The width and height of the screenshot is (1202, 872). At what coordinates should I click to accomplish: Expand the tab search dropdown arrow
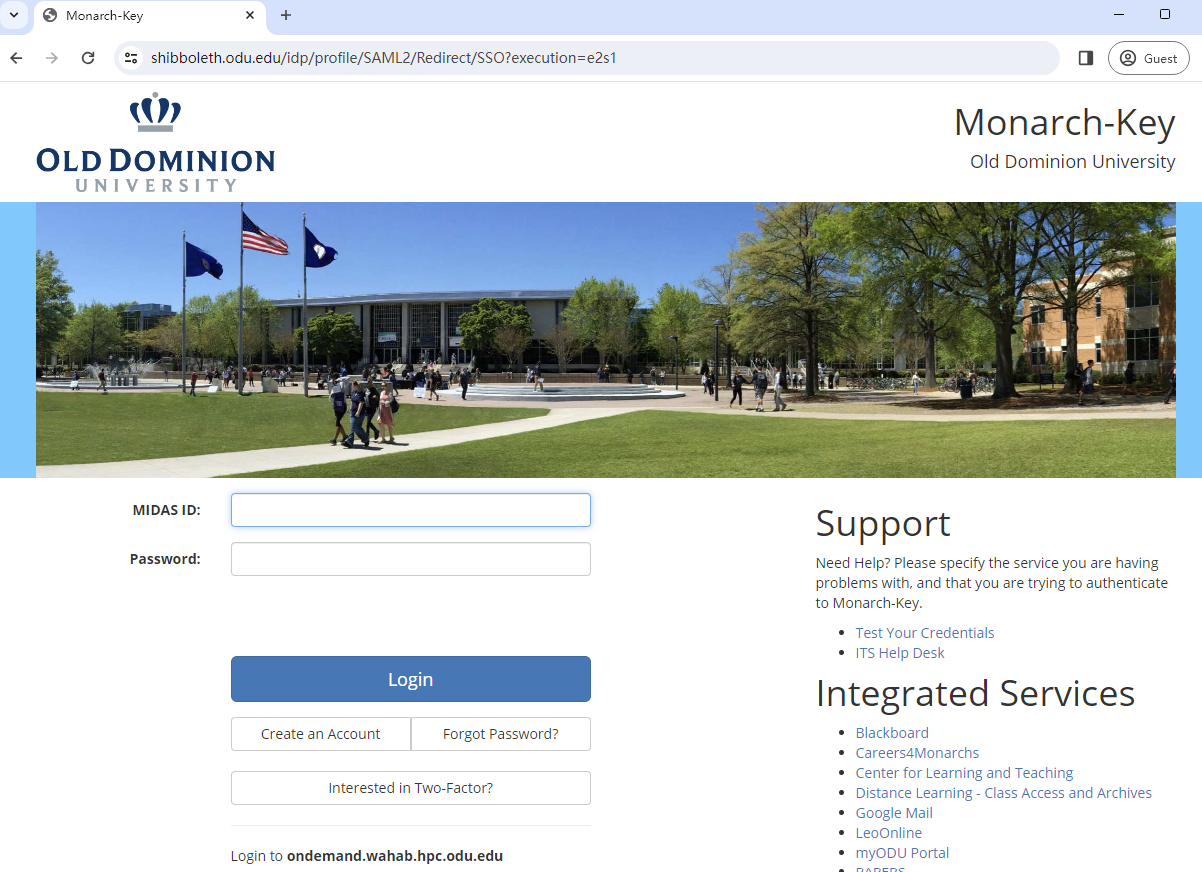(x=14, y=15)
